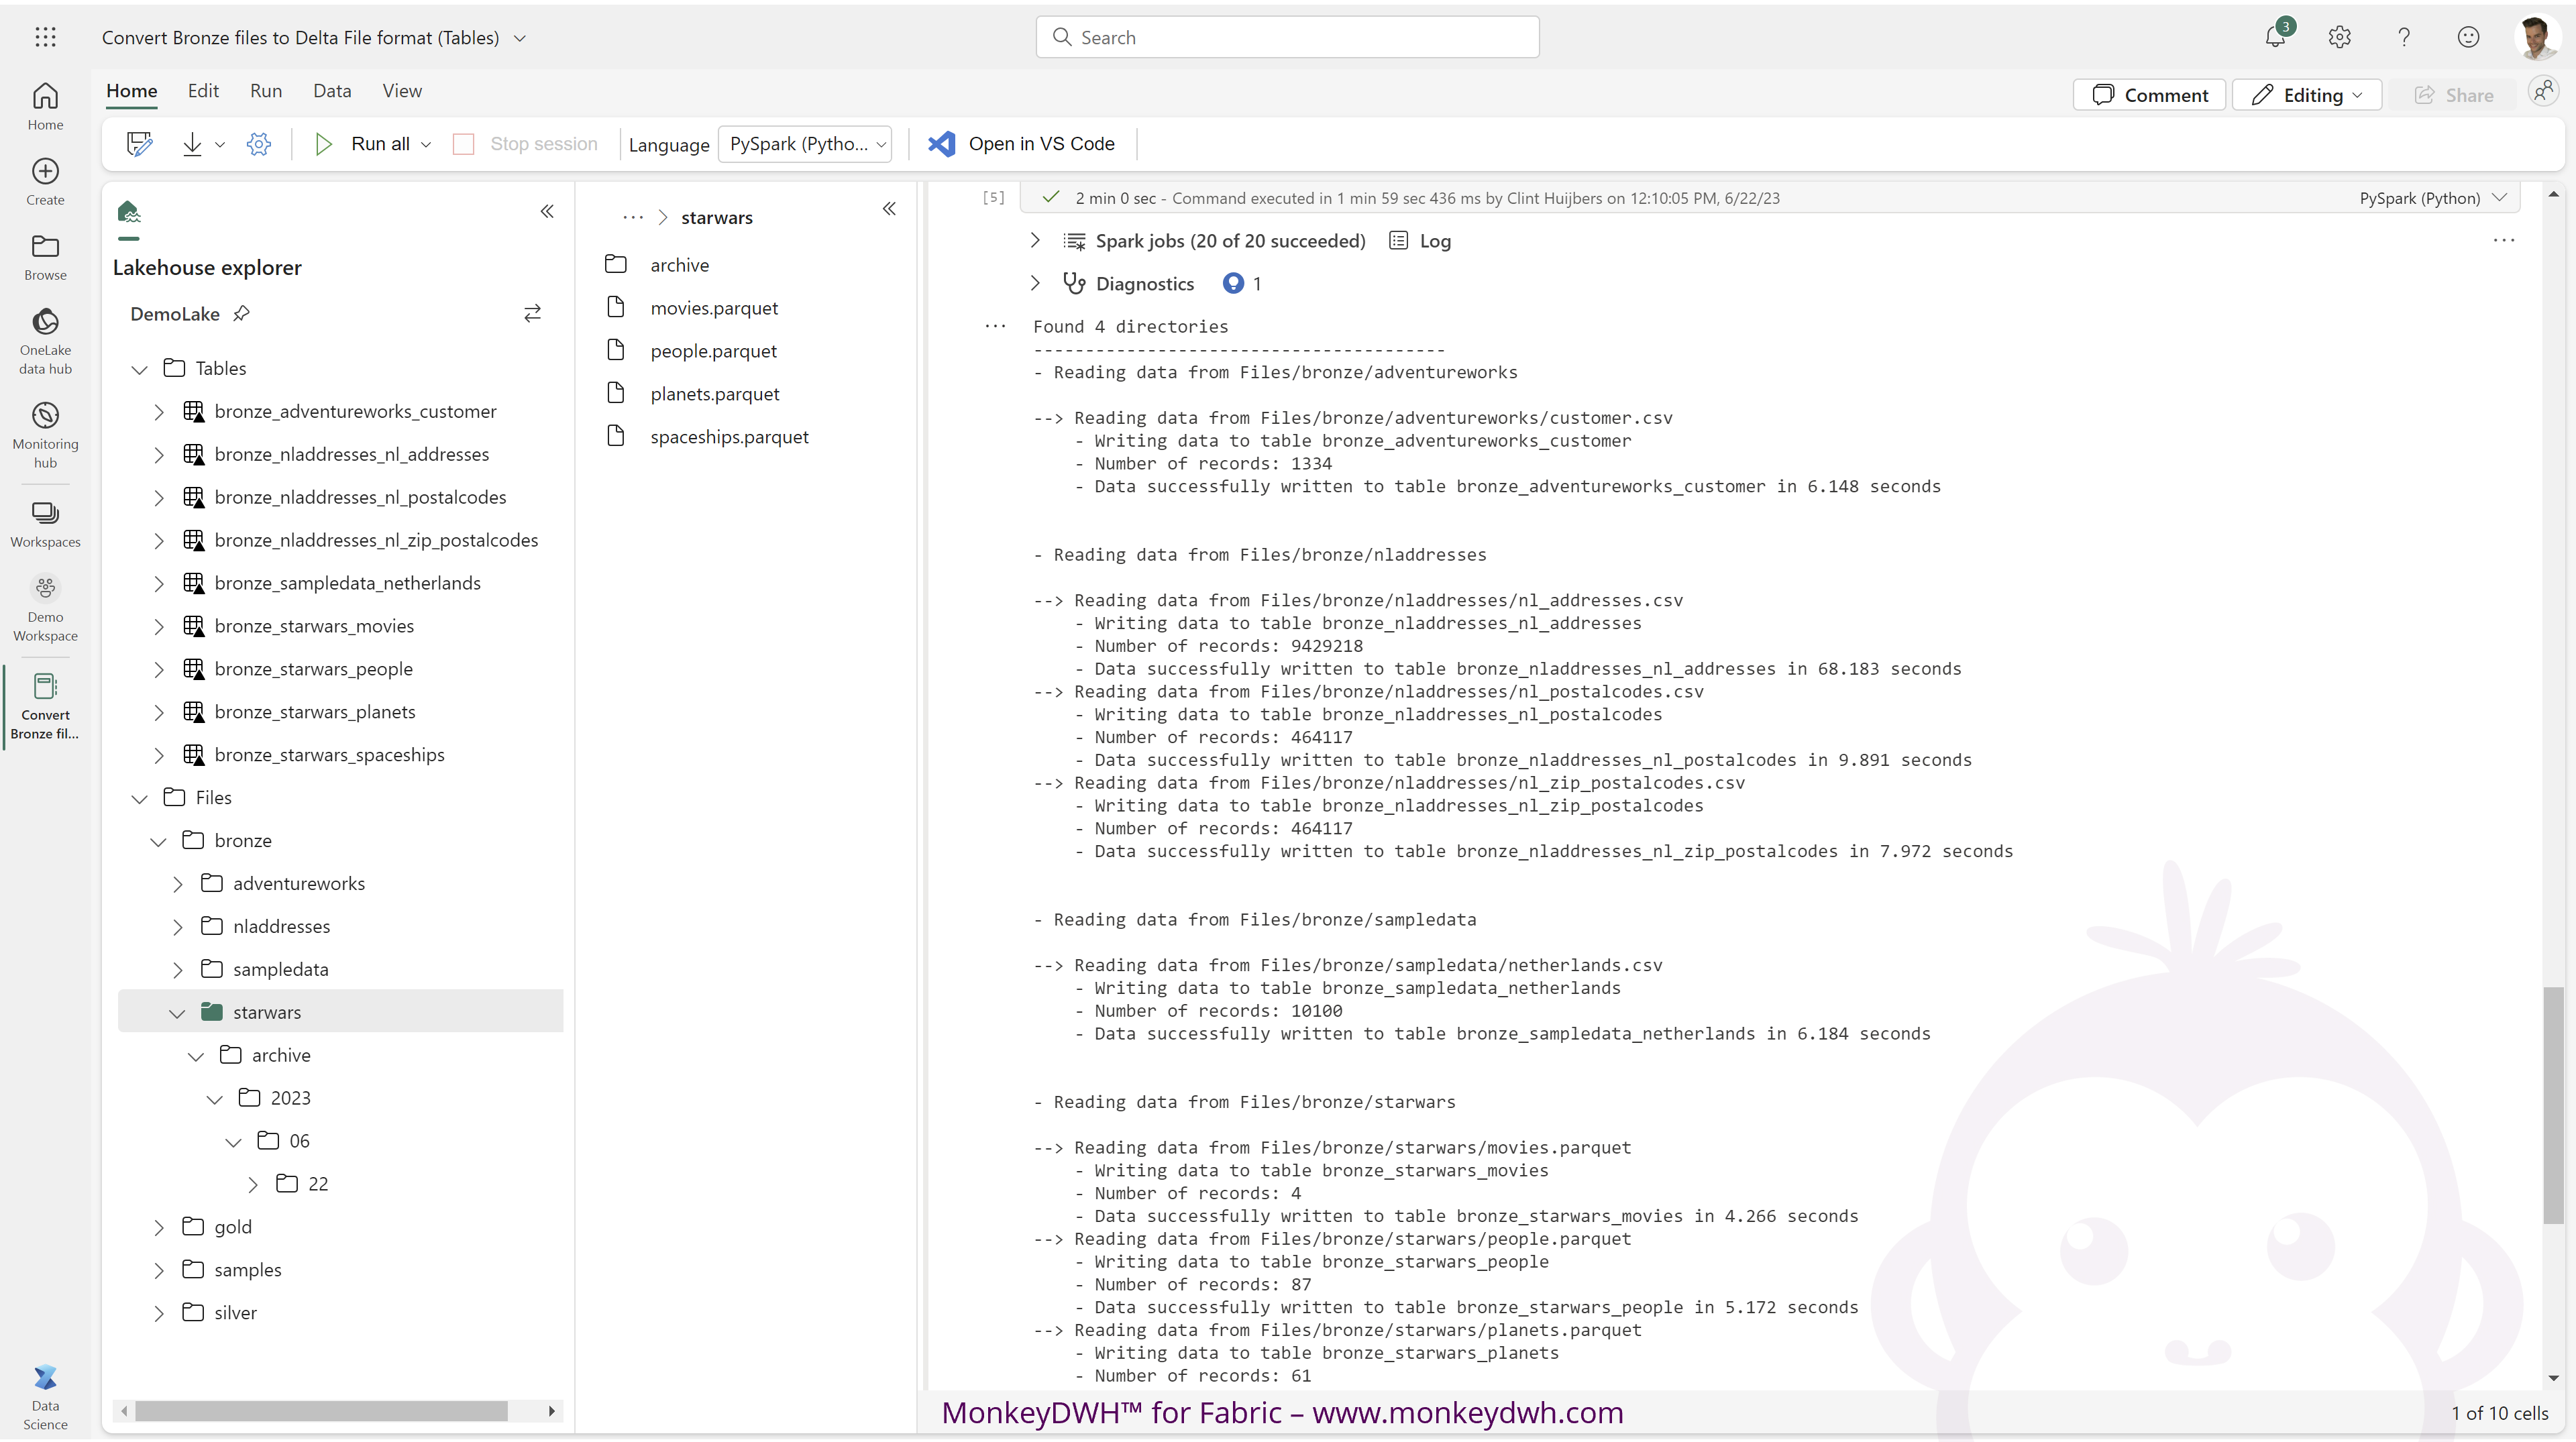The width and height of the screenshot is (2576, 1442).
Task: Open cell output more options ellipsis
Action: [x=2503, y=241]
